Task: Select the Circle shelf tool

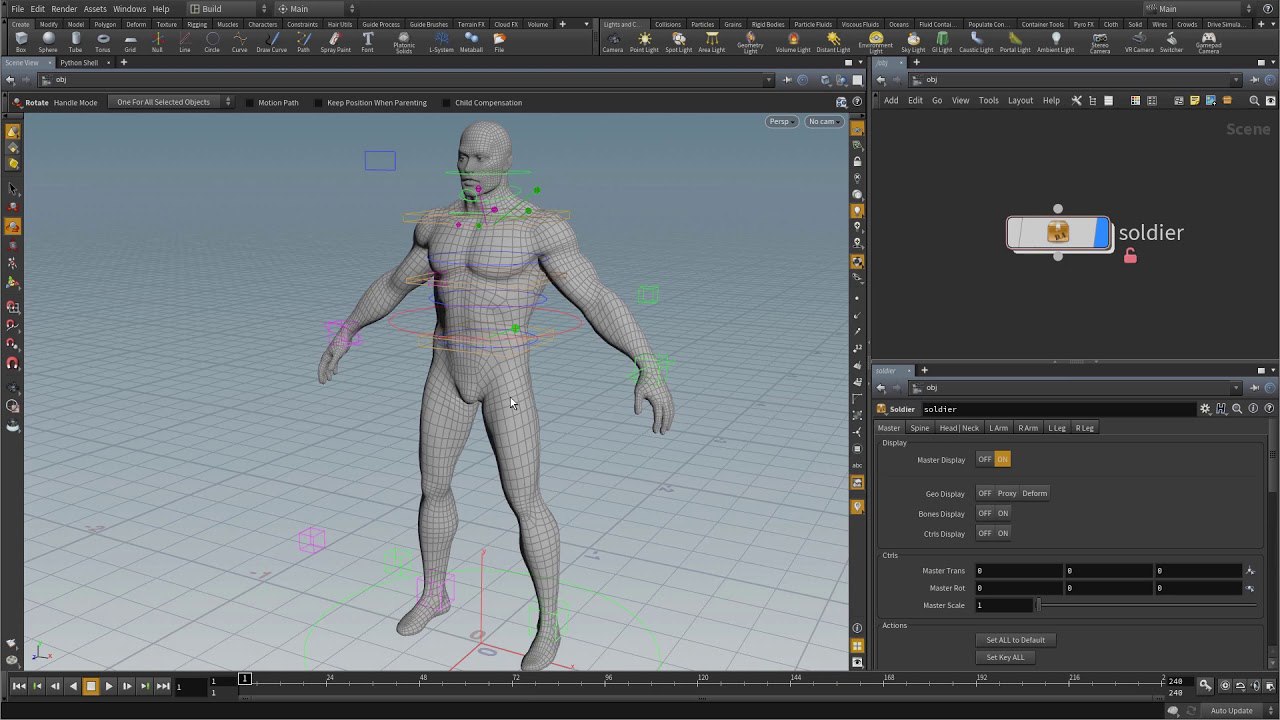Action: 212,42
